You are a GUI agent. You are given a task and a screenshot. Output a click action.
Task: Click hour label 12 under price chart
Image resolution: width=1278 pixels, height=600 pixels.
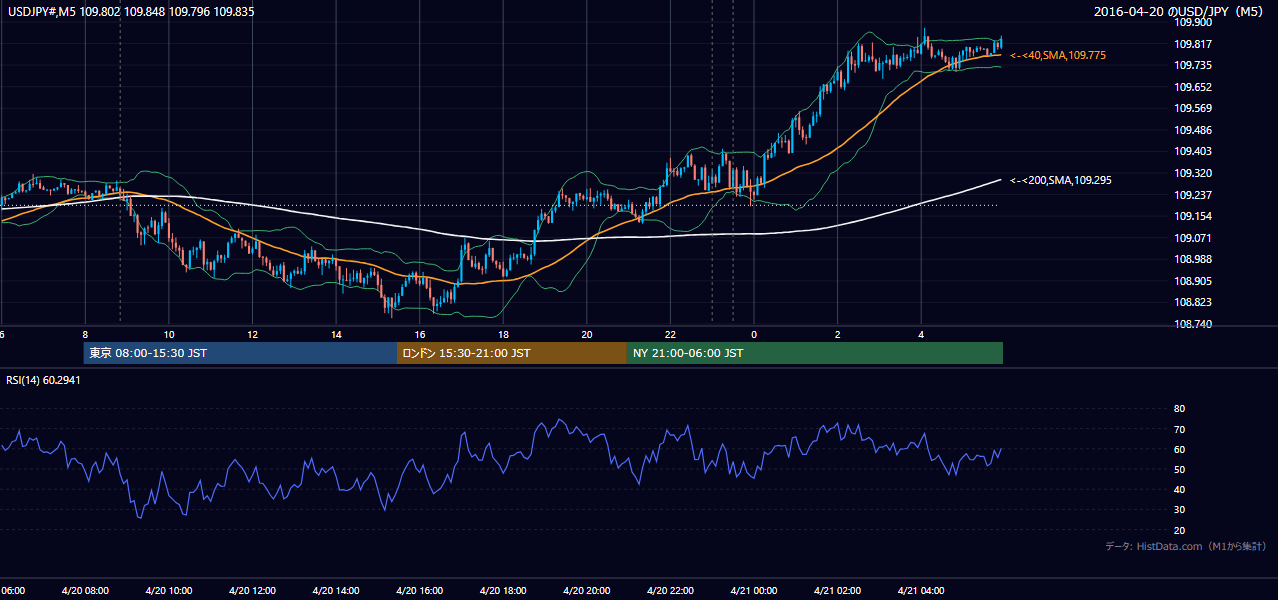[x=252, y=334]
